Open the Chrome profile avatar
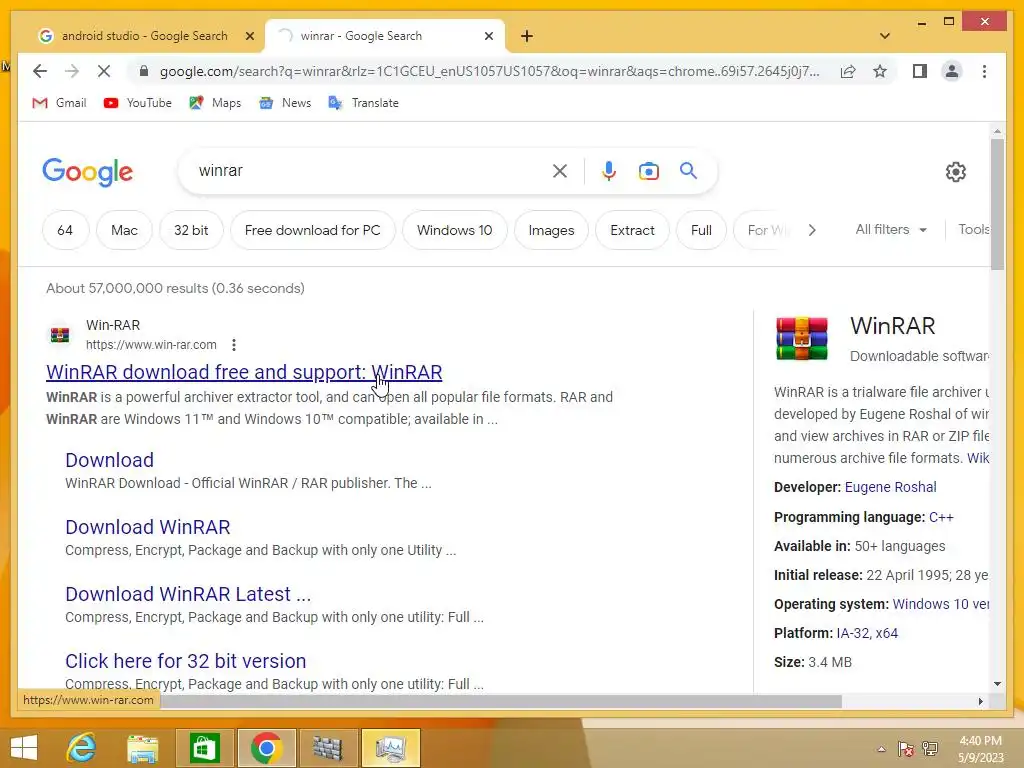 (x=952, y=71)
